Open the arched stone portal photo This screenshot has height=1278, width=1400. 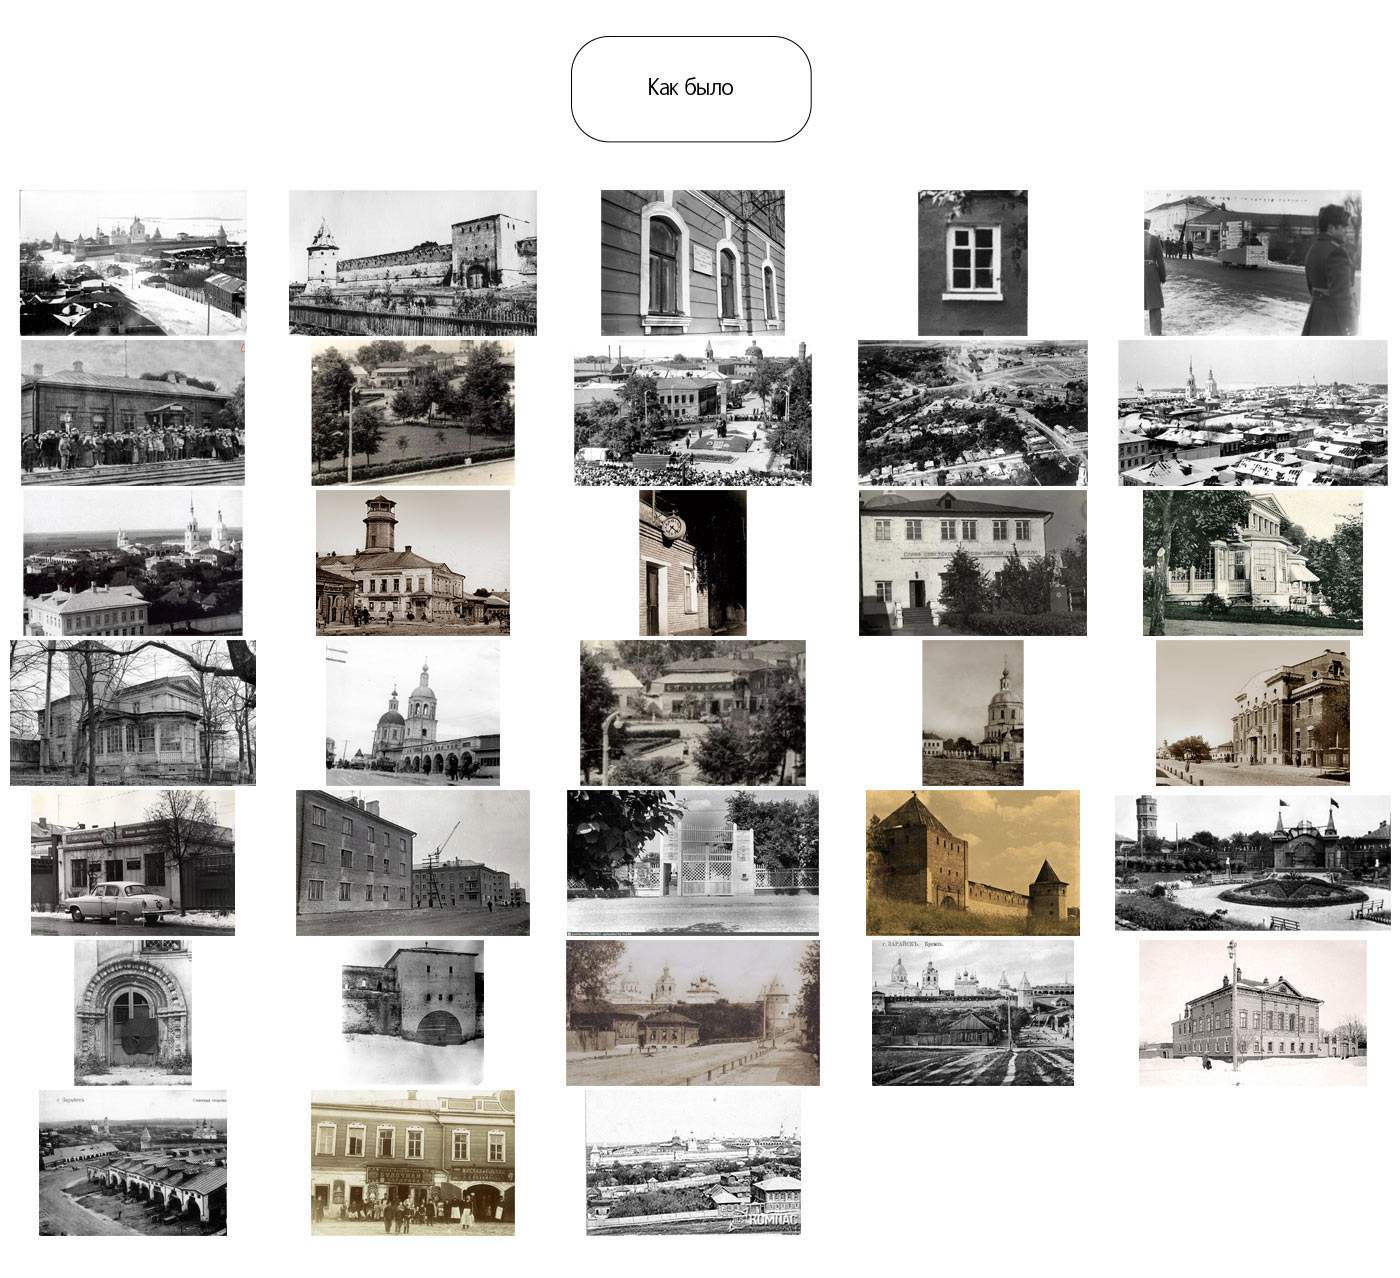132,1012
